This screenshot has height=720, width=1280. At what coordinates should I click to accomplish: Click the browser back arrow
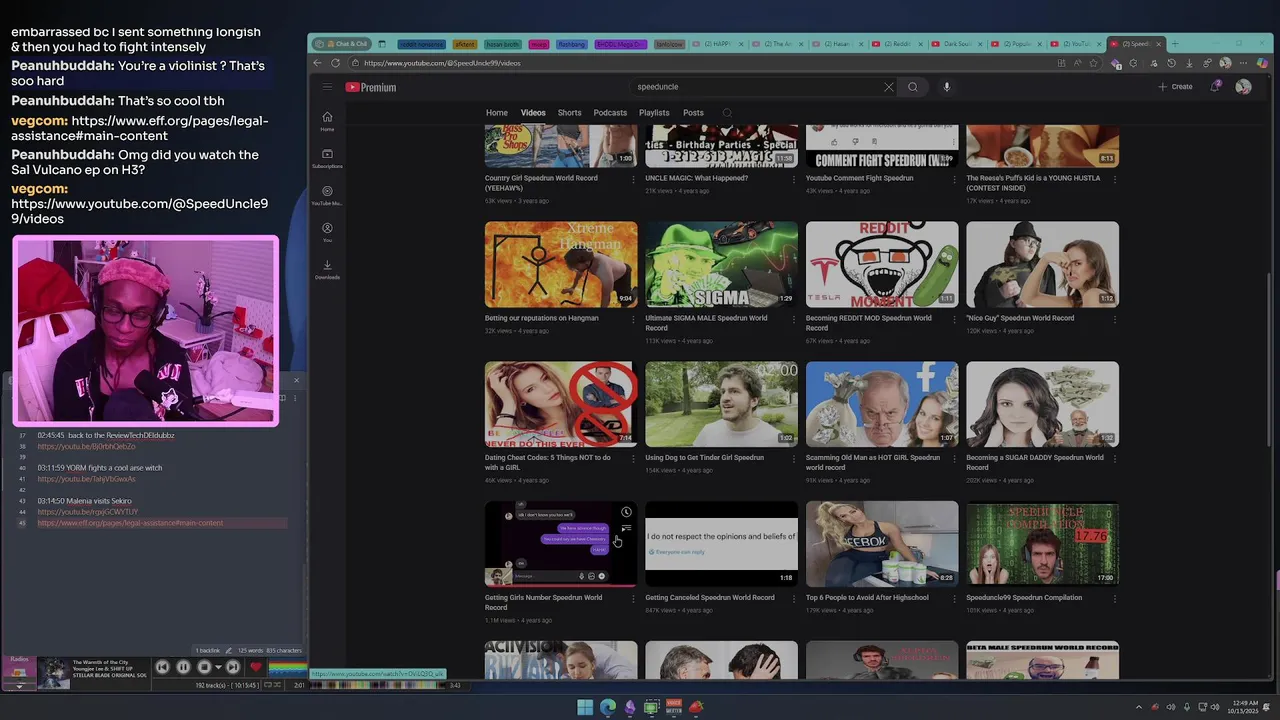pyautogui.click(x=318, y=63)
